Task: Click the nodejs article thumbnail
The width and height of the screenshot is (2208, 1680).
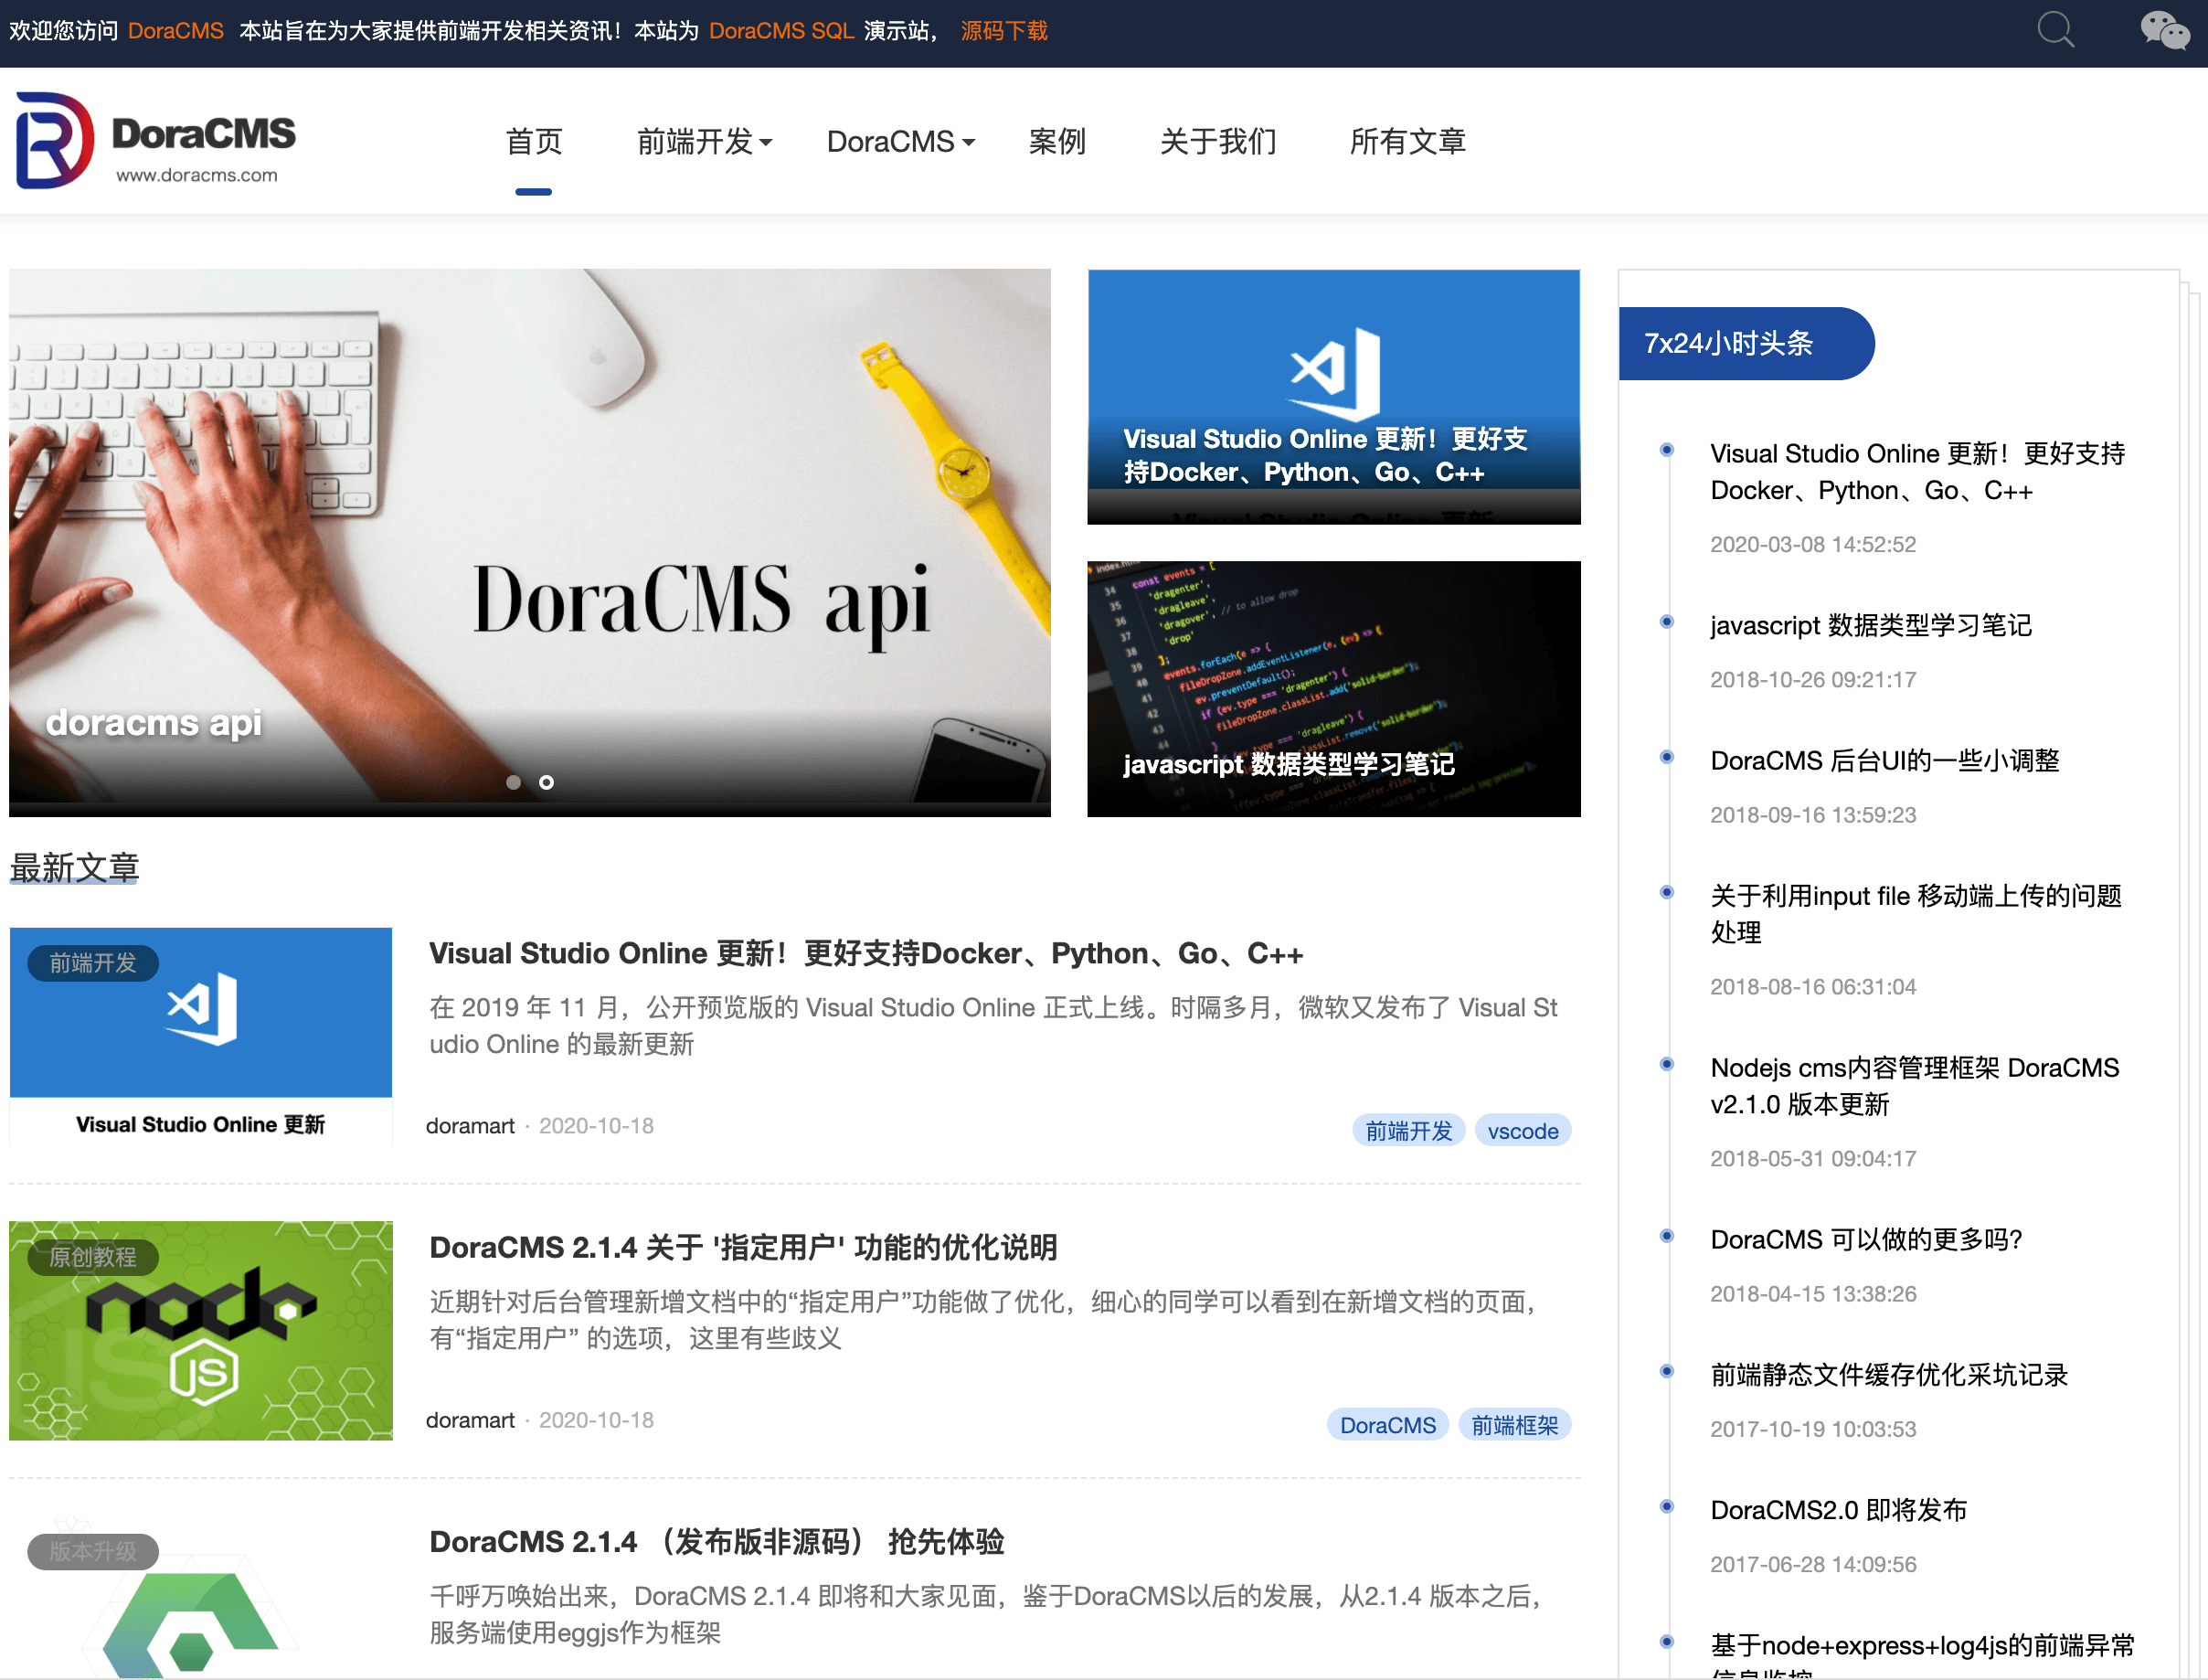Action: click(x=201, y=1330)
